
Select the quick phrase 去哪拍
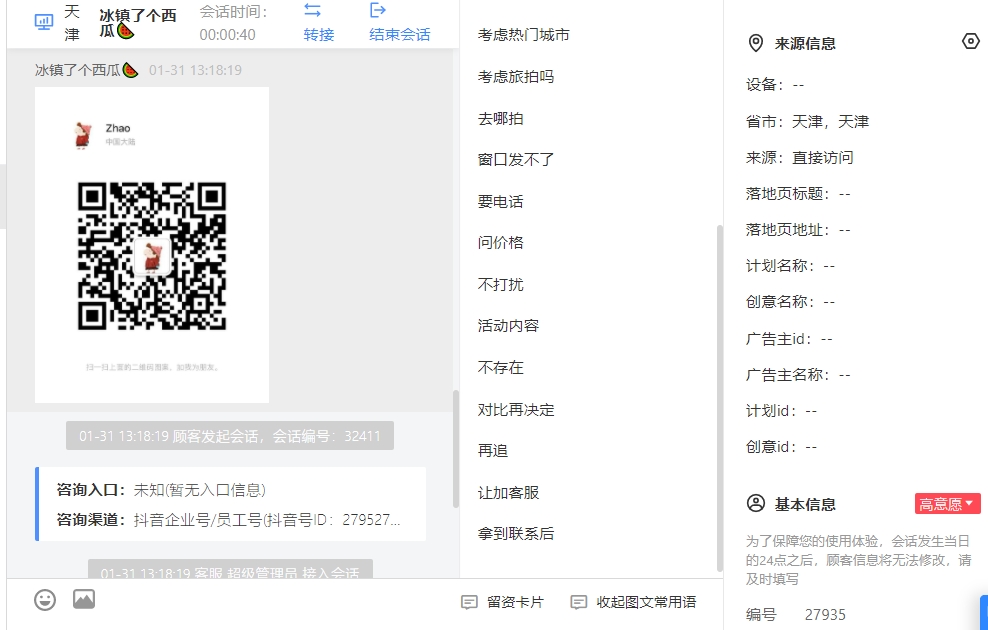pyautogui.click(x=500, y=118)
